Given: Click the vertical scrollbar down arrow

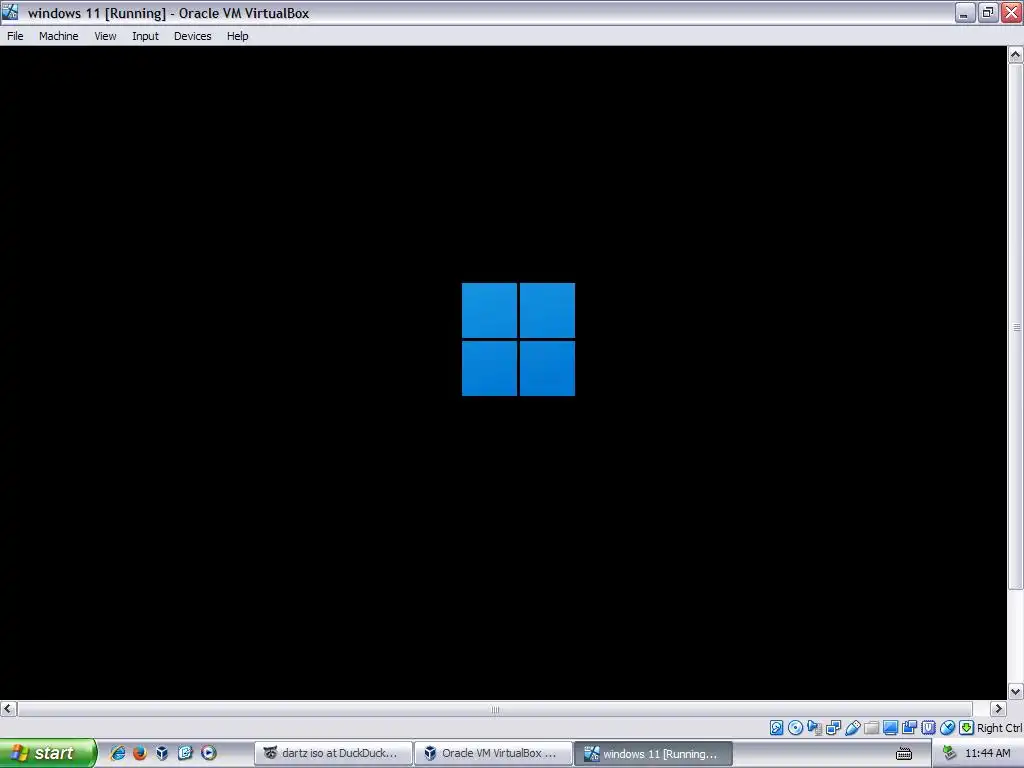Looking at the screenshot, I should click(1016, 691).
